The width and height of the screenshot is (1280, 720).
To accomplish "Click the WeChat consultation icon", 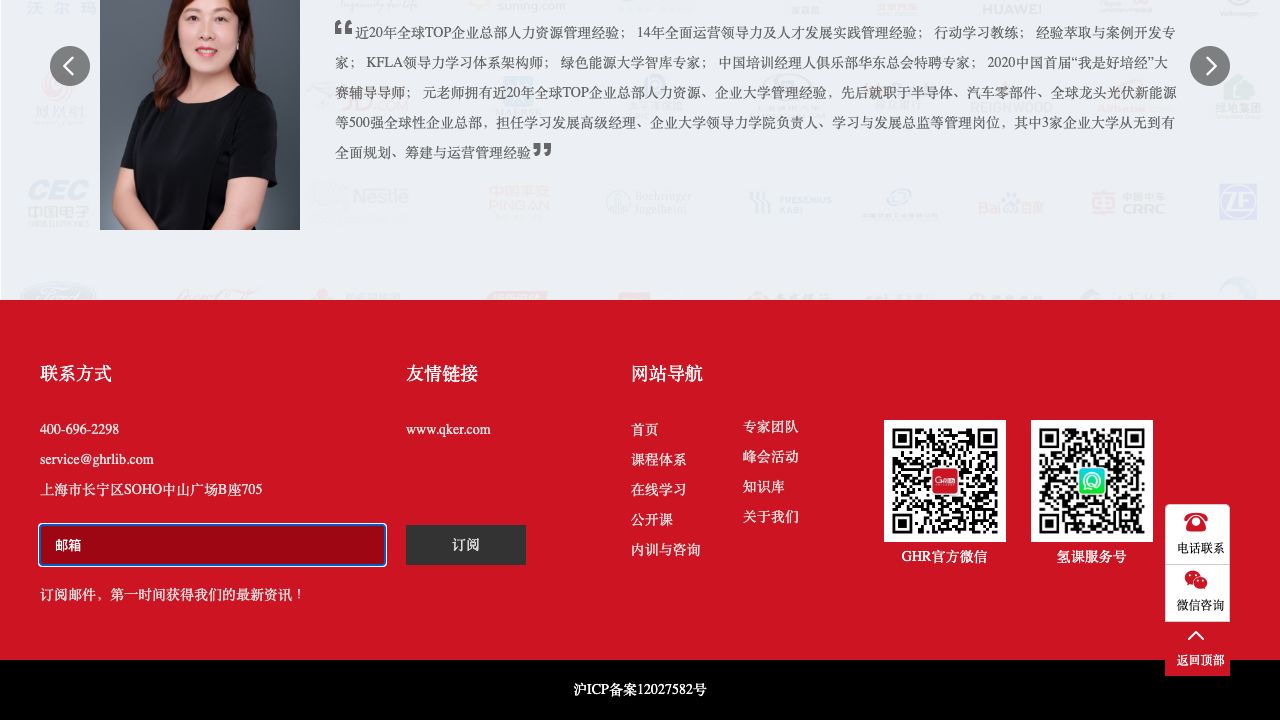I will coord(1196,581).
